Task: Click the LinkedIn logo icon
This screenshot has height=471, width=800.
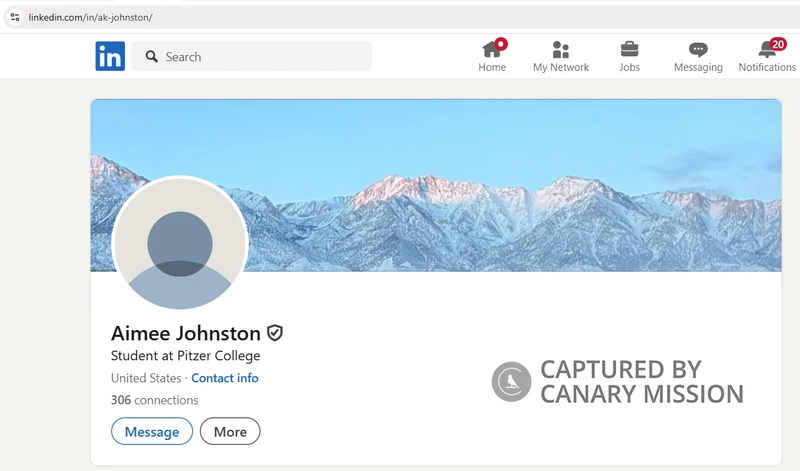Action: tap(110, 56)
